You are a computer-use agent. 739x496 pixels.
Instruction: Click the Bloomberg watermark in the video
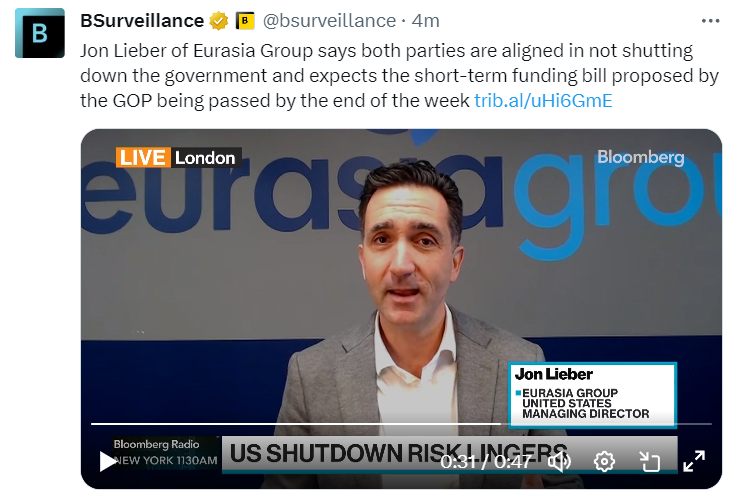click(x=640, y=157)
